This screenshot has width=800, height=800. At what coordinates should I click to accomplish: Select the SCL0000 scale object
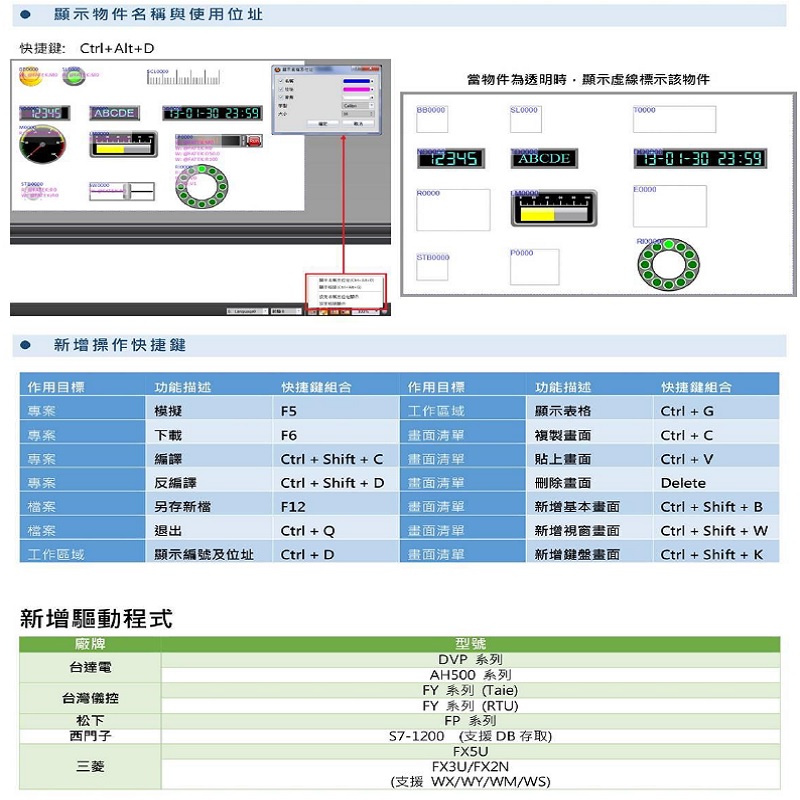tap(184, 77)
